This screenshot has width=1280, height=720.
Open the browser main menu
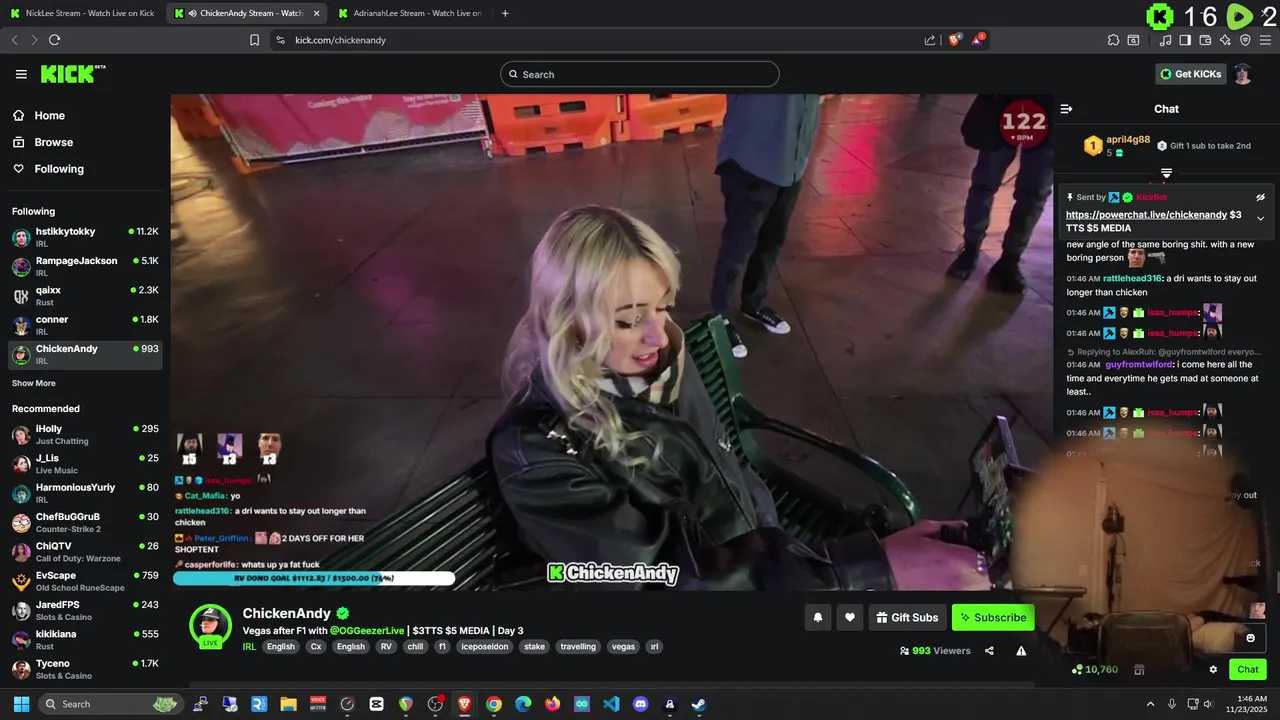tap(1267, 40)
